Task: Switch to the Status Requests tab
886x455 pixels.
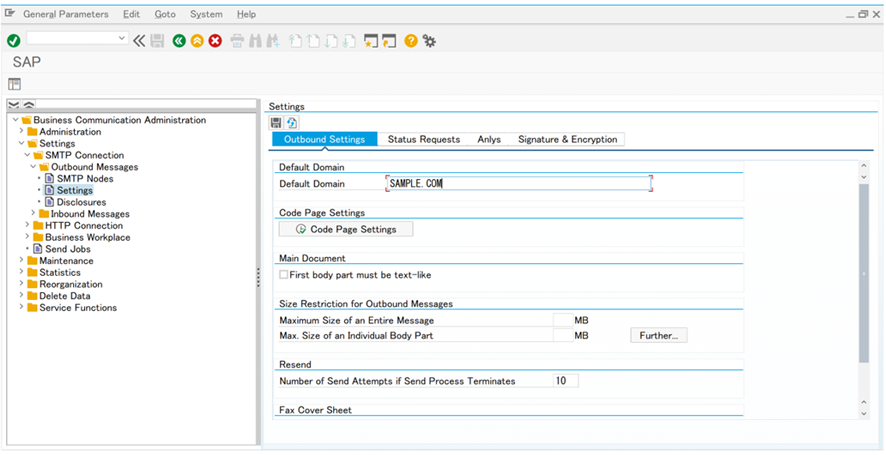Action: point(424,139)
